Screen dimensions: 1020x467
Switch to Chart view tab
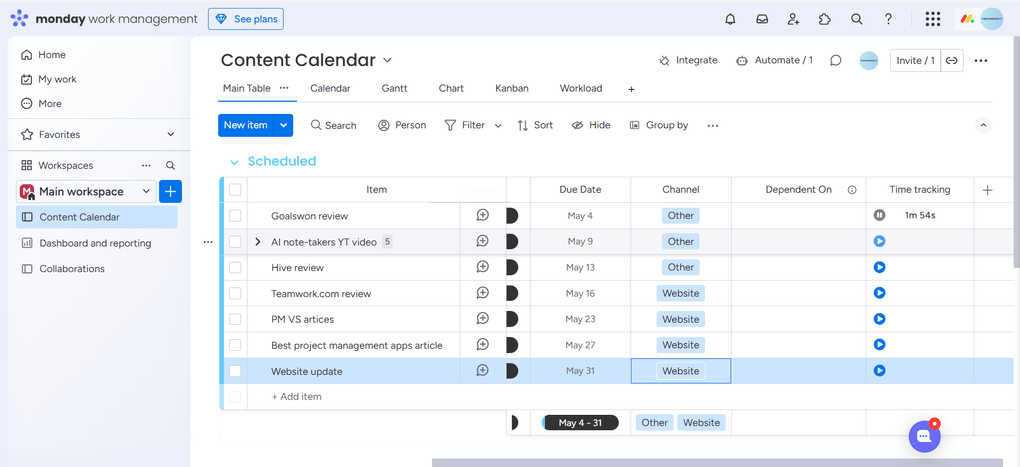point(451,88)
